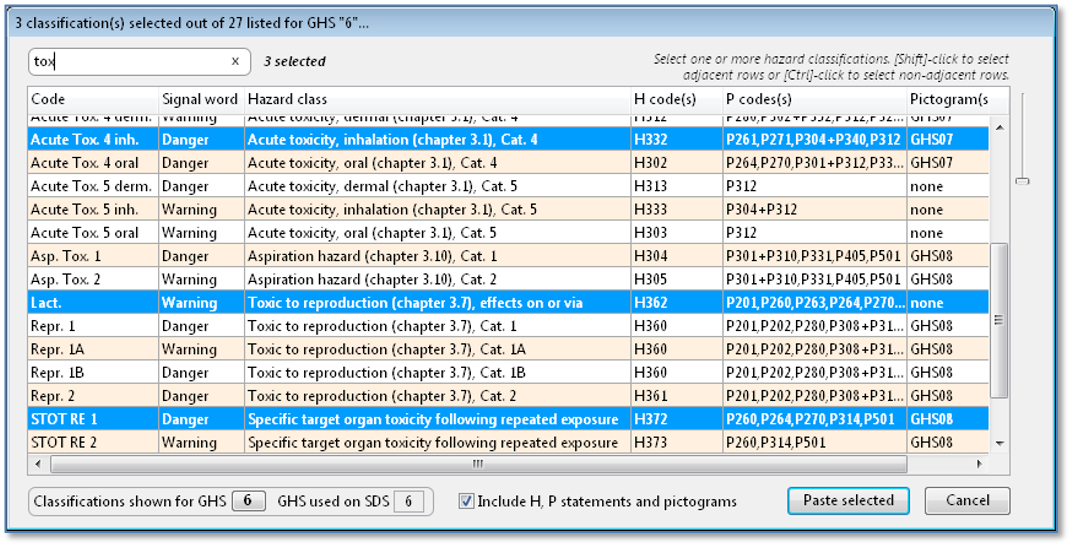Click H373 code cell
Viewport: 1070px width, 545px height.
tap(676, 442)
